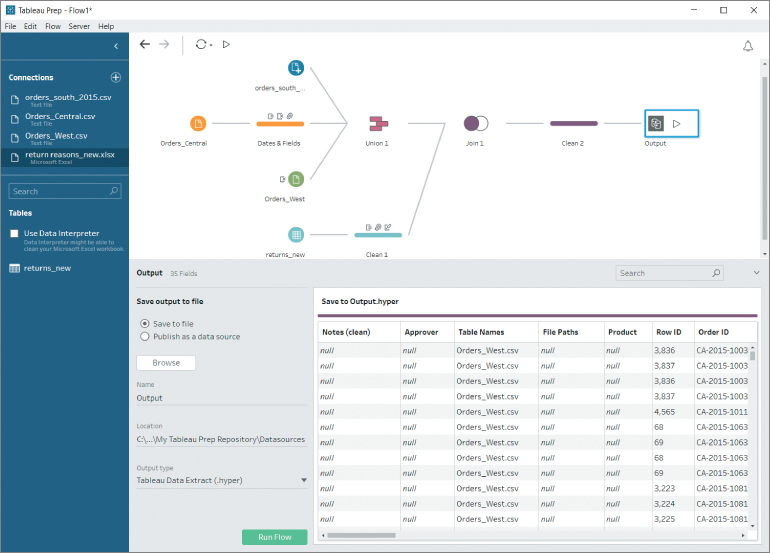Open the refresh options dropdown arrow
The height and width of the screenshot is (553, 770).
click(211, 45)
